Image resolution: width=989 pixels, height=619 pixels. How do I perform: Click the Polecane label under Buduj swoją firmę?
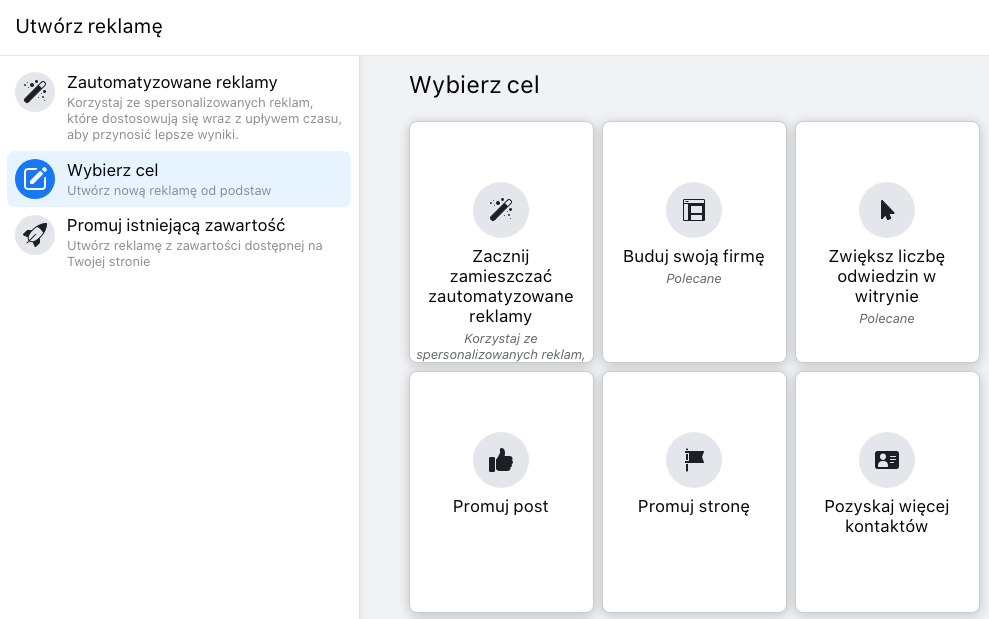(693, 279)
